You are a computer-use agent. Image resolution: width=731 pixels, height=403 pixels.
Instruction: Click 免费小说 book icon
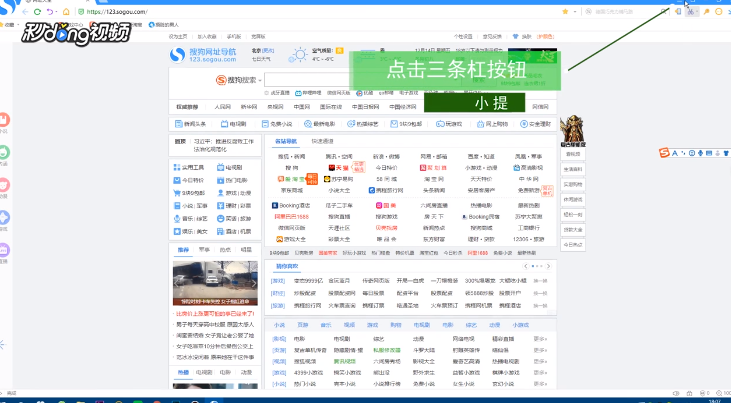point(265,124)
